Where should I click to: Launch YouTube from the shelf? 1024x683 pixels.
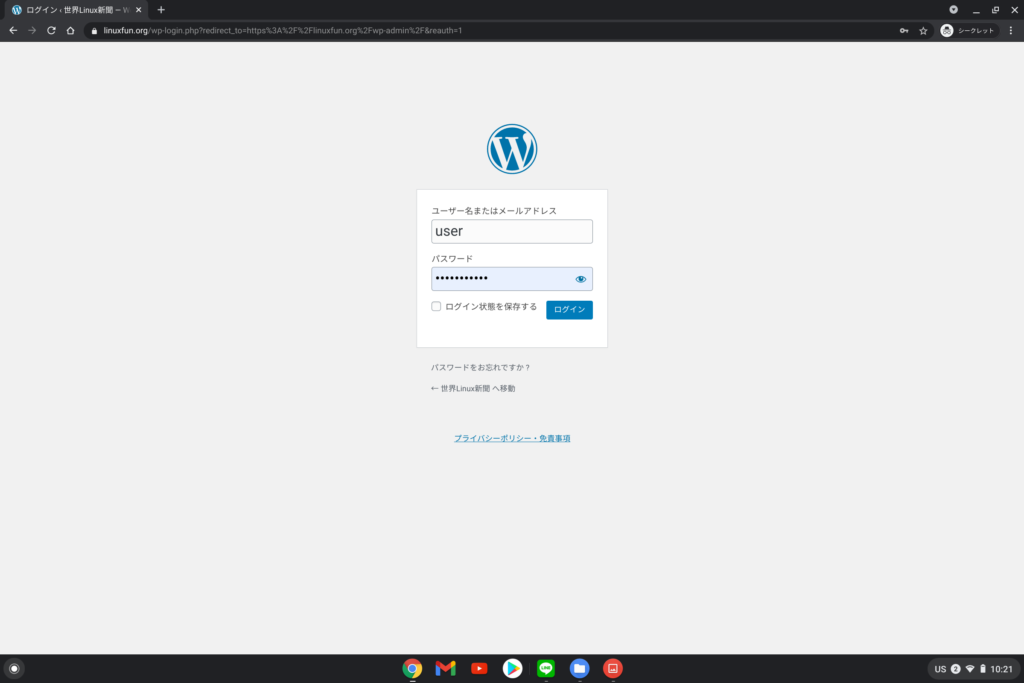tap(479, 669)
